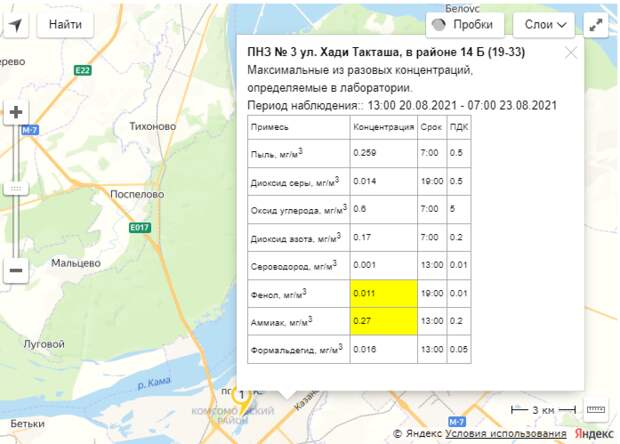Enter fullscreen map mode
The height and width of the screenshot is (444, 620).
(597, 24)
